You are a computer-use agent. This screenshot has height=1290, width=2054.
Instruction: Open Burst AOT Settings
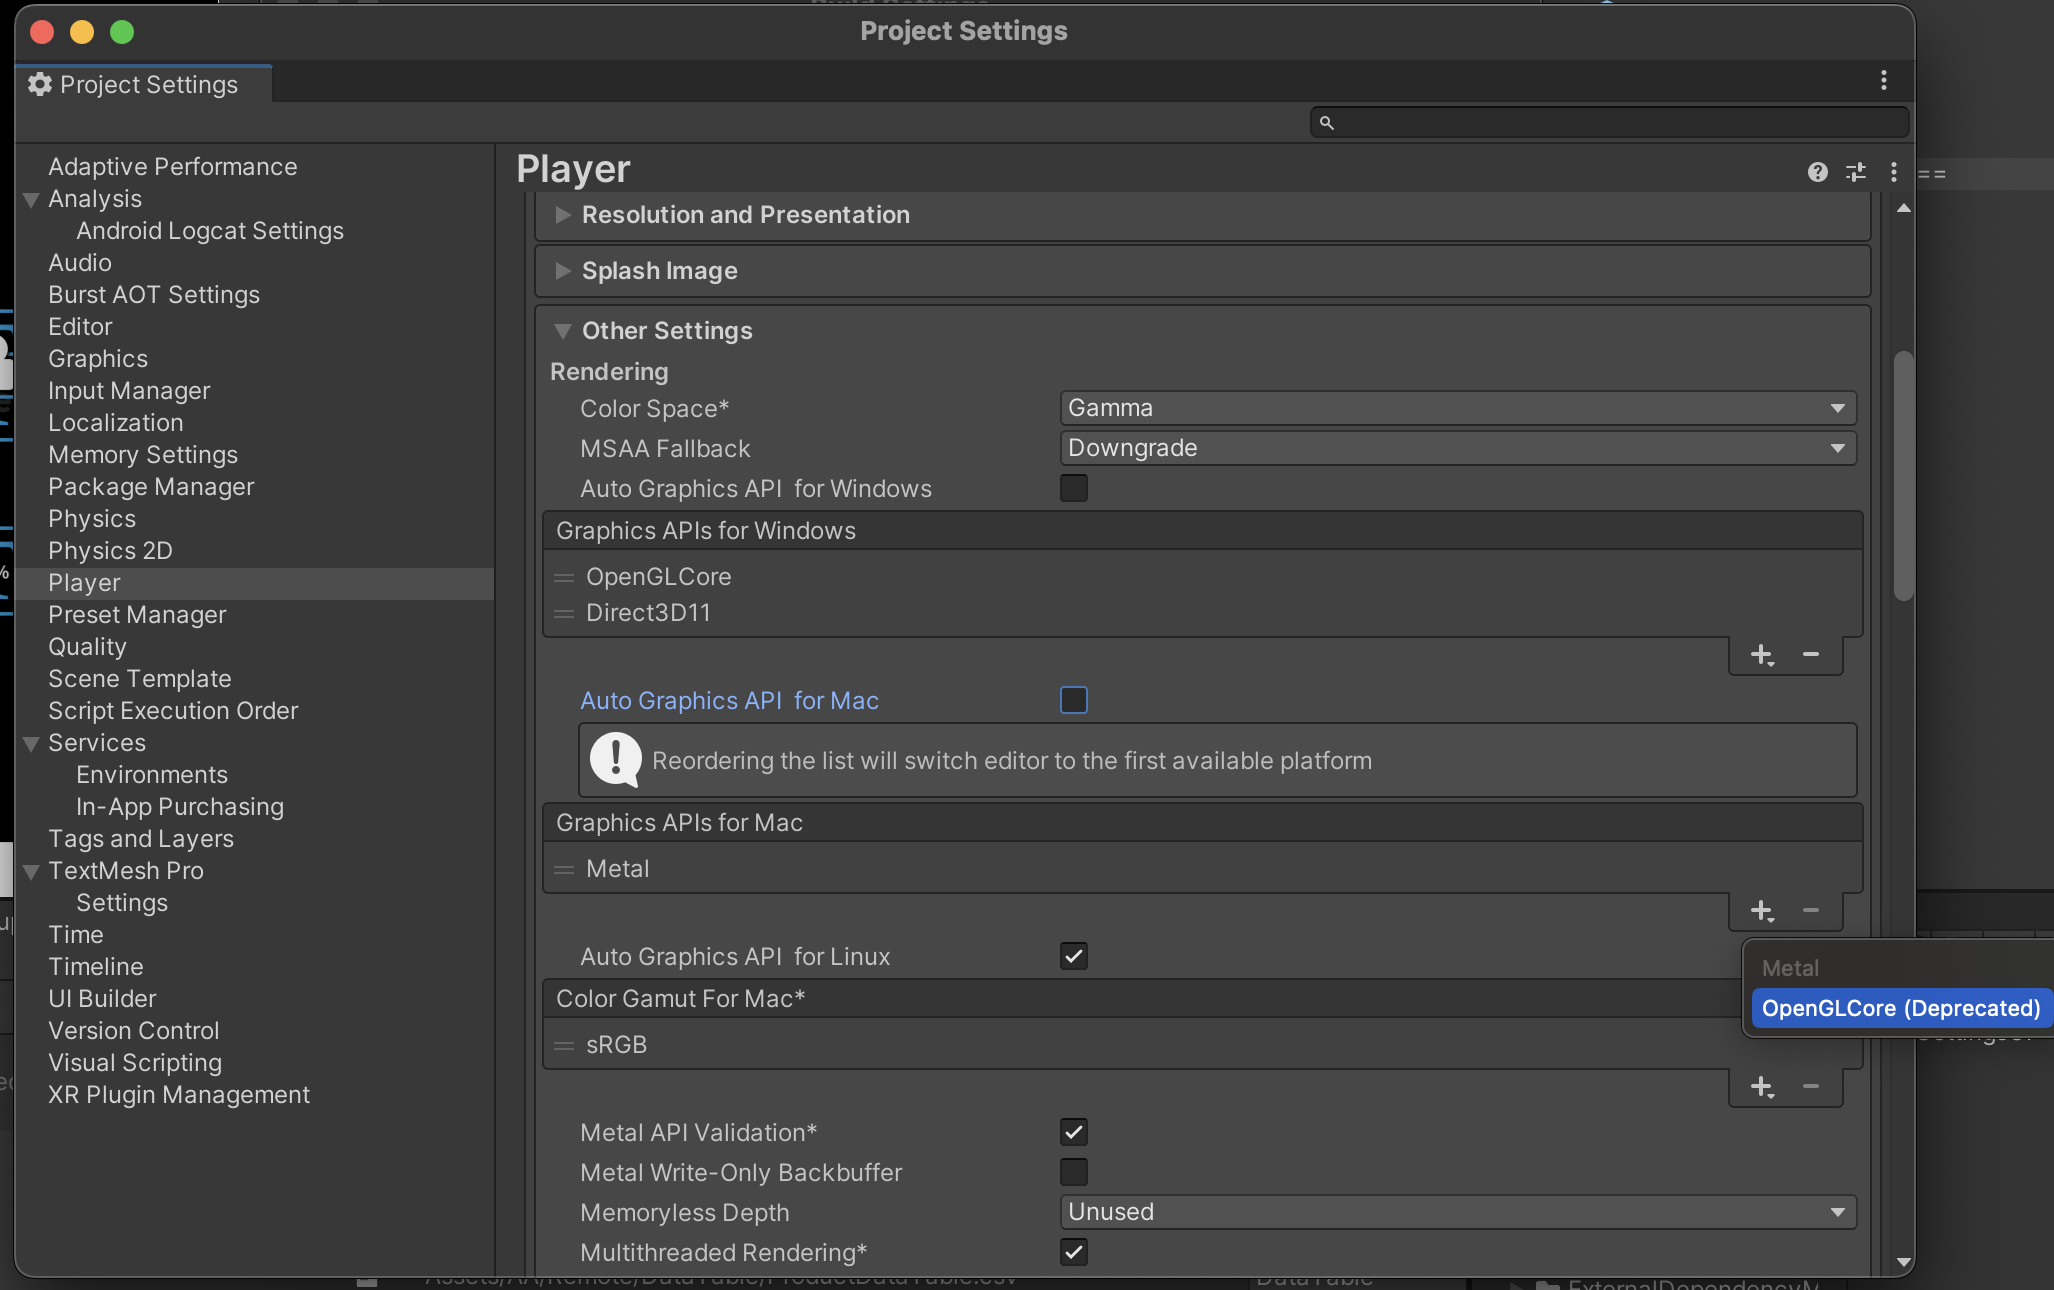click(154, 295)
